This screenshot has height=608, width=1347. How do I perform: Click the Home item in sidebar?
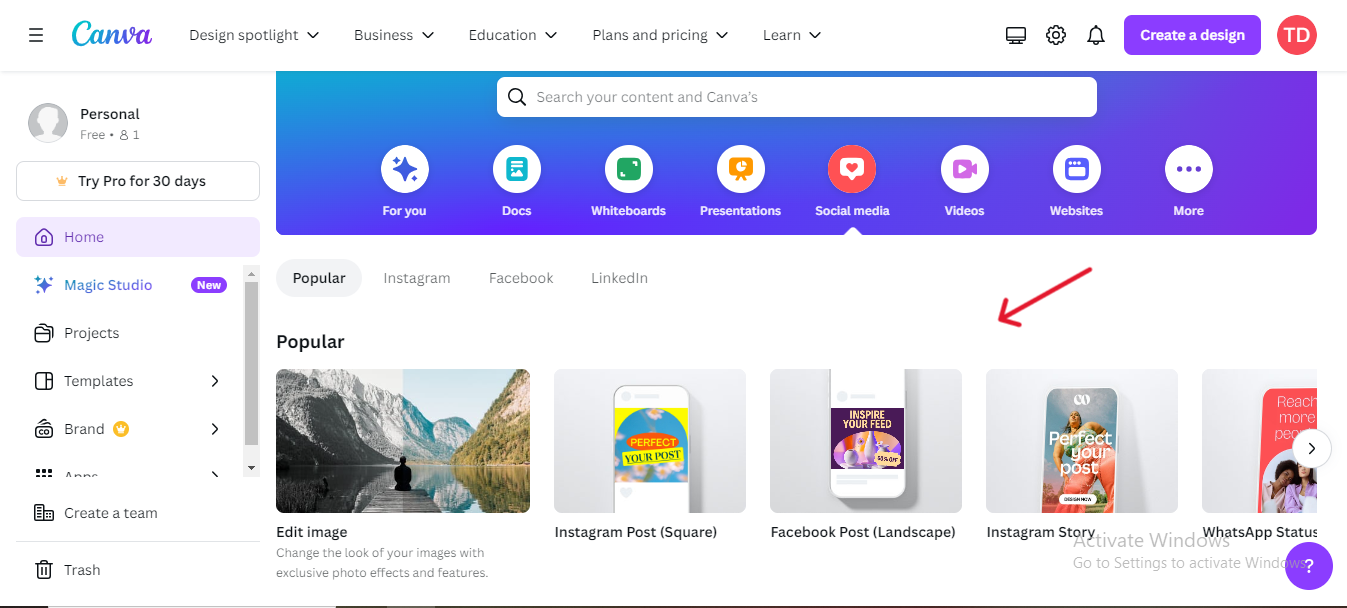[x=138, y=237]
